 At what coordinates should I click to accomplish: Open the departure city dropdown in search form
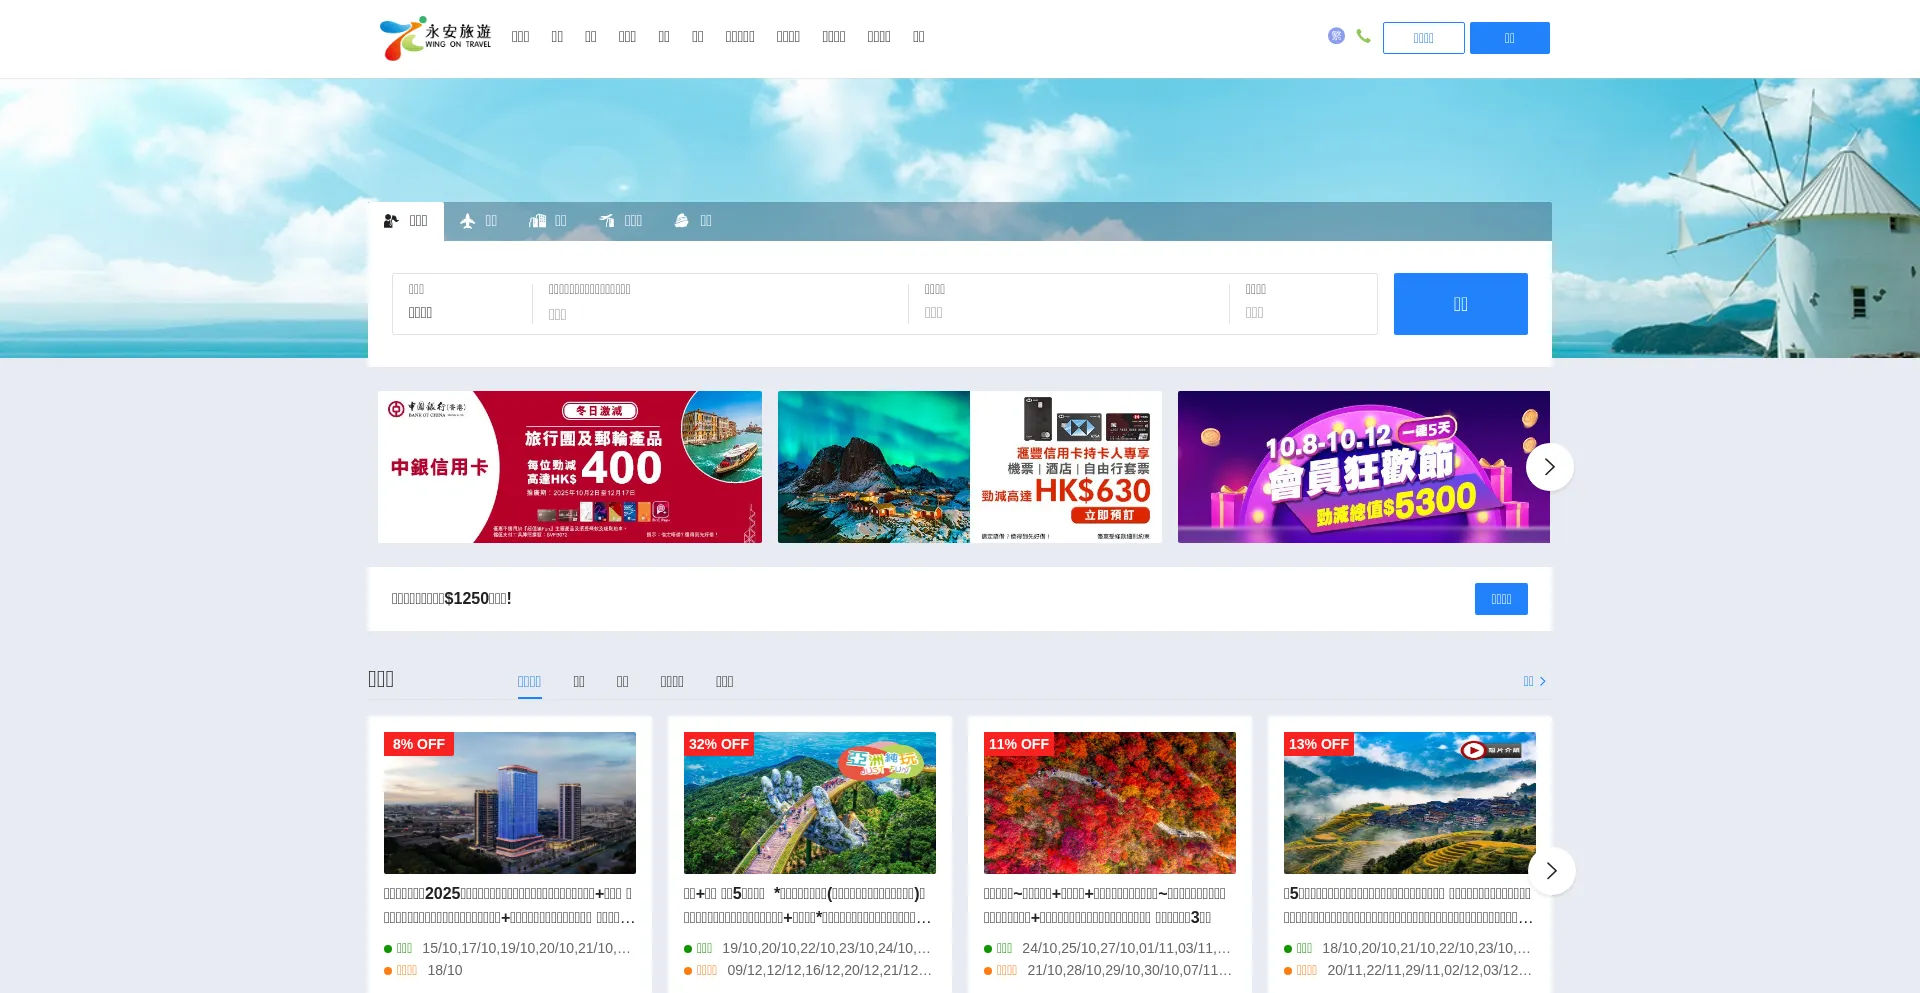pos(461,304)
